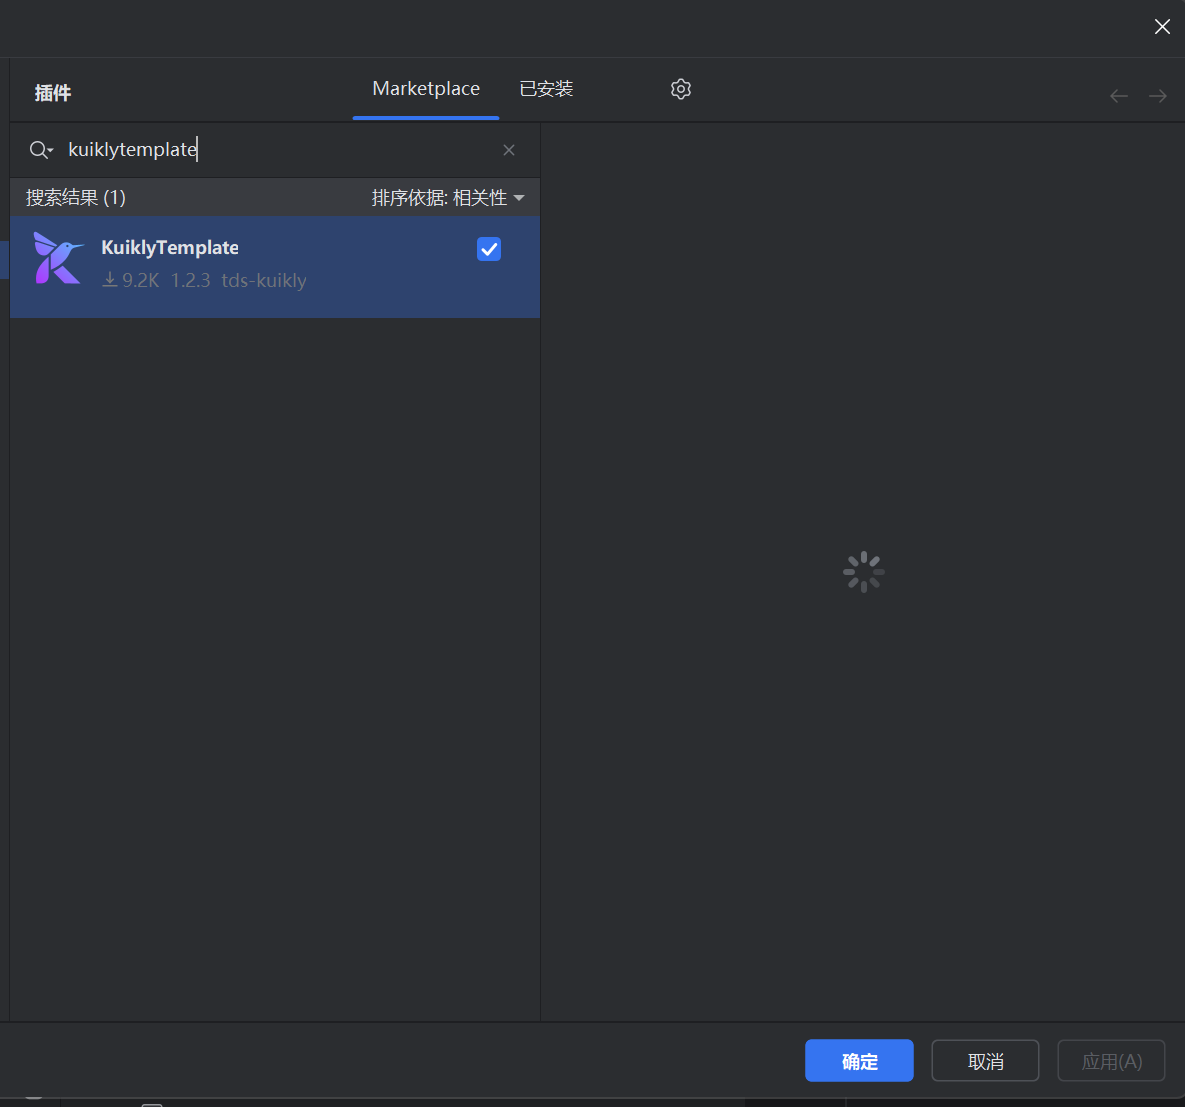Click the 应用(A) apply button
The image size is (1185, 1107).
coord(1111,1060)
